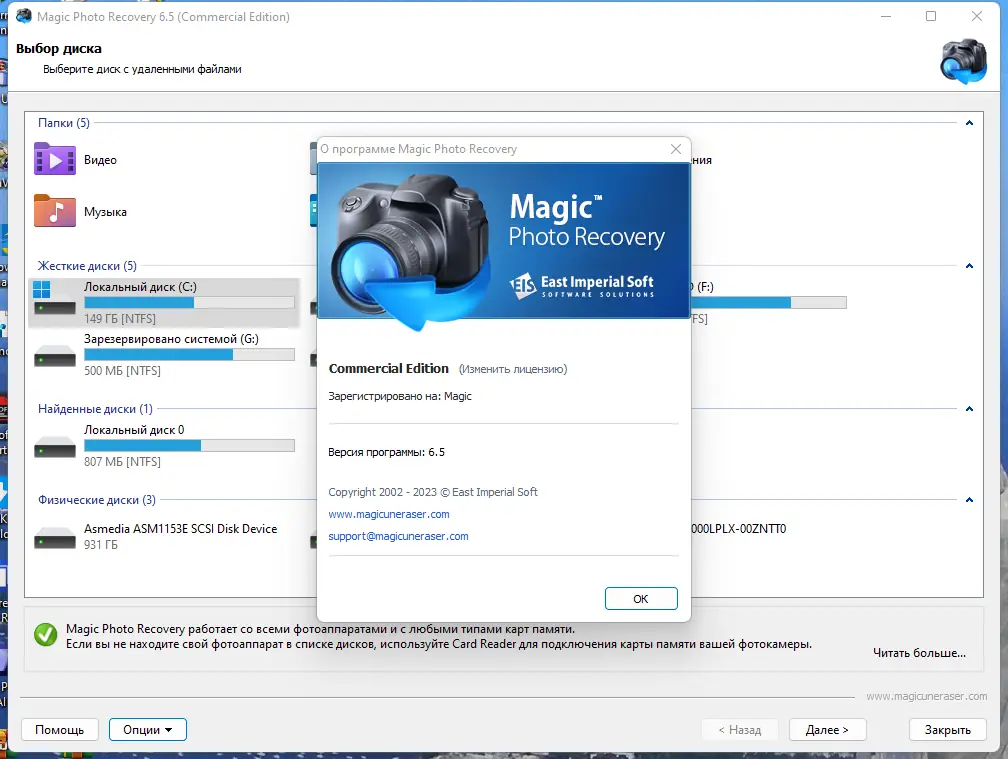1008x759 pixels.
Task: Collapse the Жесткие диски (5) section
Action: click(x=969, y=265)
